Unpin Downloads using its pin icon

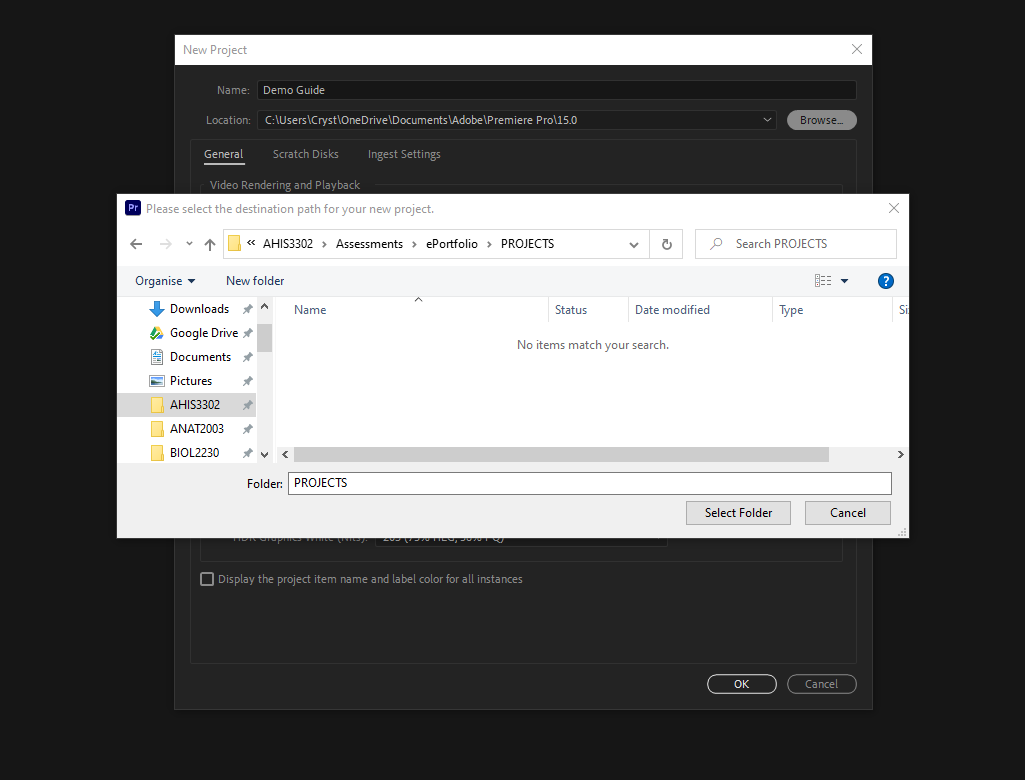[248, 309]
